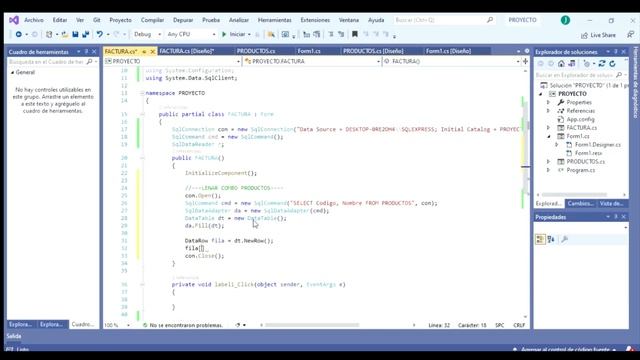Click the bookmark toolbar icon

(x=355, y=35)
